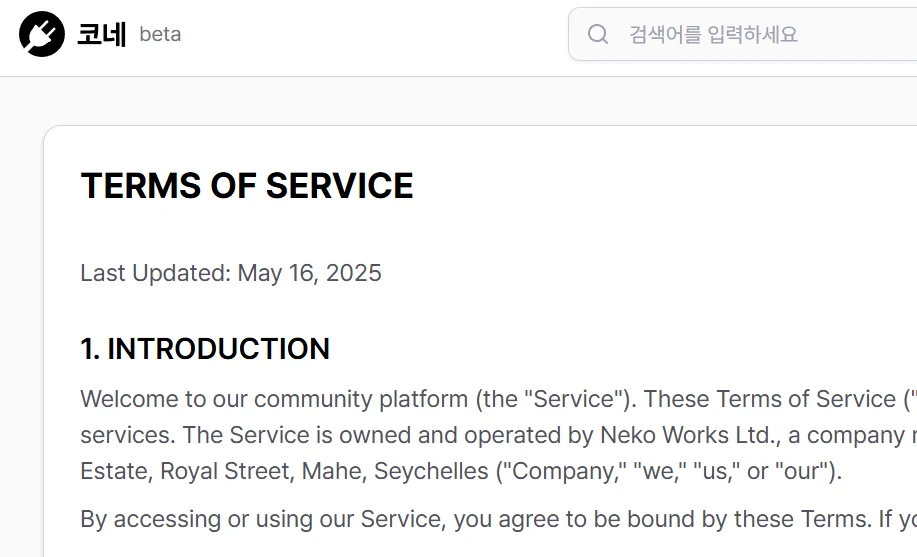Select the '1. INTRODUCTION' section heading
Viewport: 917px width, 557px height.
[x=205, y=349]
